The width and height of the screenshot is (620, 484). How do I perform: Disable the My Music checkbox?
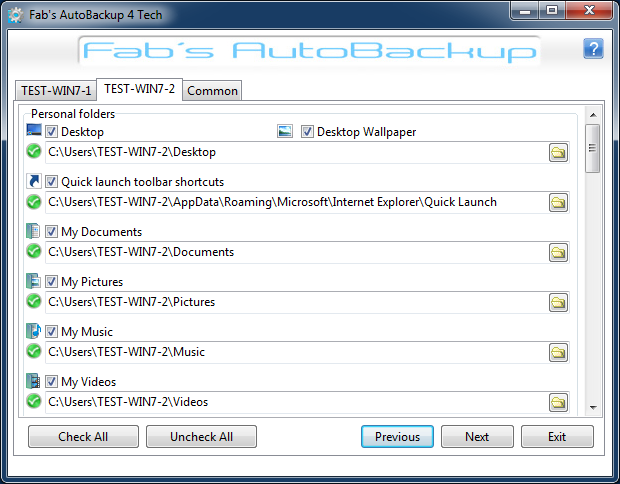tap(51, 331)
